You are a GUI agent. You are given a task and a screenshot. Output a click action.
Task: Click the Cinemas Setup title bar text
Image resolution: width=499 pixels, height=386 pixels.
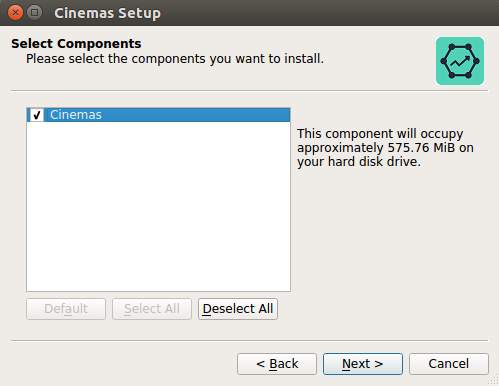(107, 13)
